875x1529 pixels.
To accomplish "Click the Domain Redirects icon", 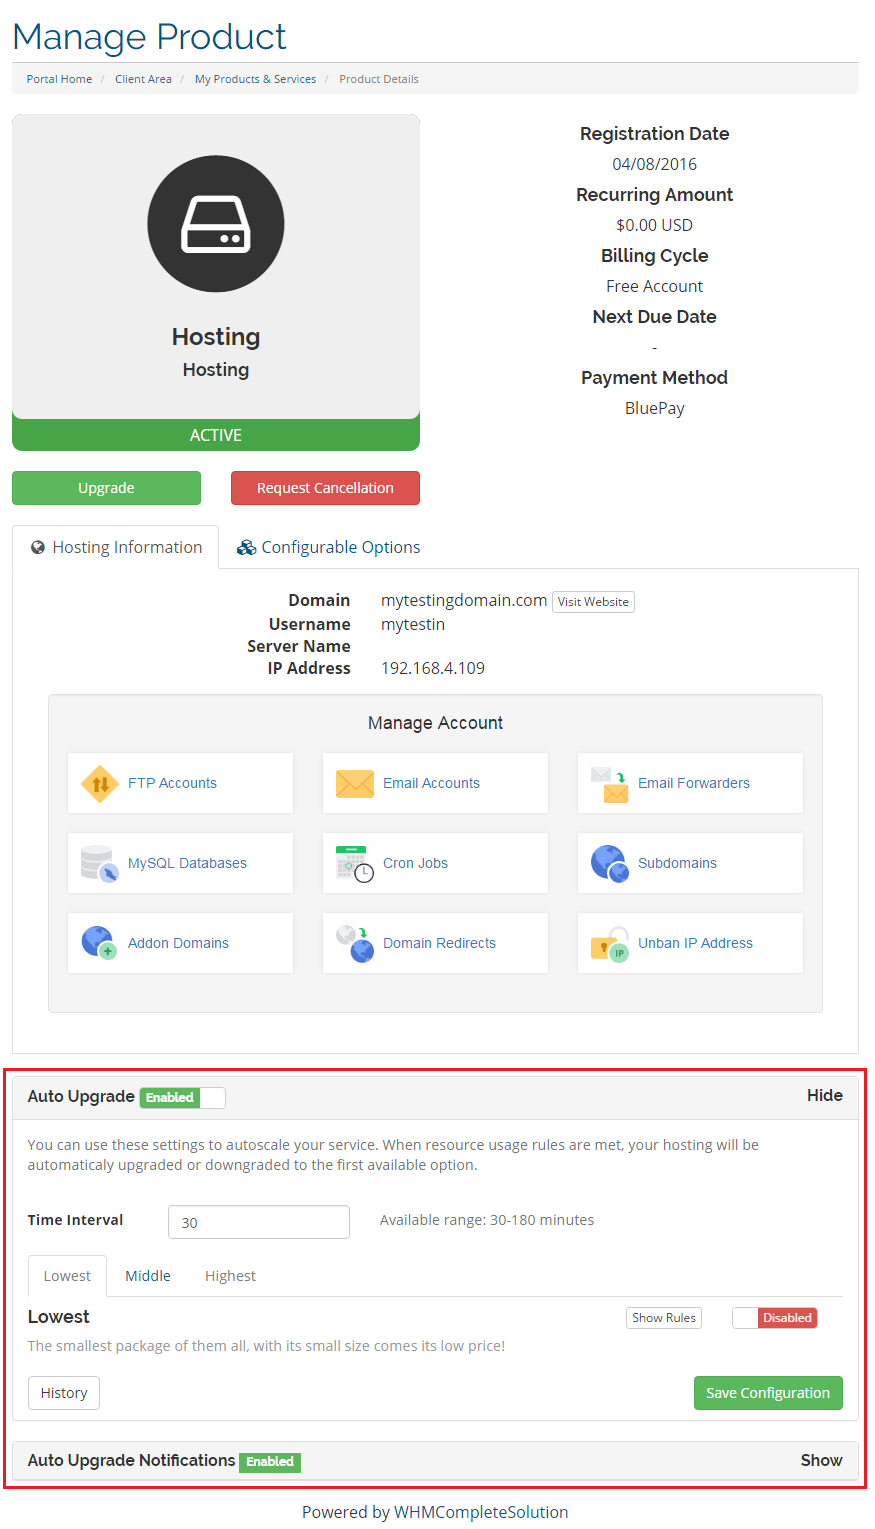I will (x=355, y=944).
